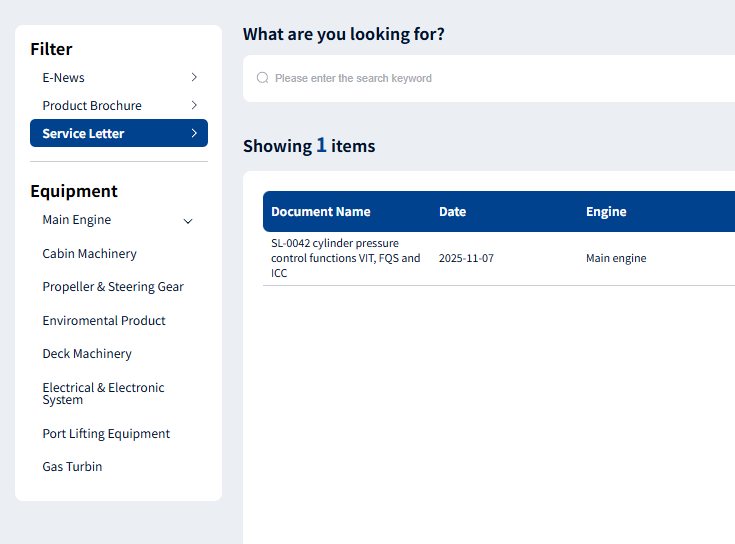Open Port Lifting Equipment category

pyautogui.click(x=106, y=434)
